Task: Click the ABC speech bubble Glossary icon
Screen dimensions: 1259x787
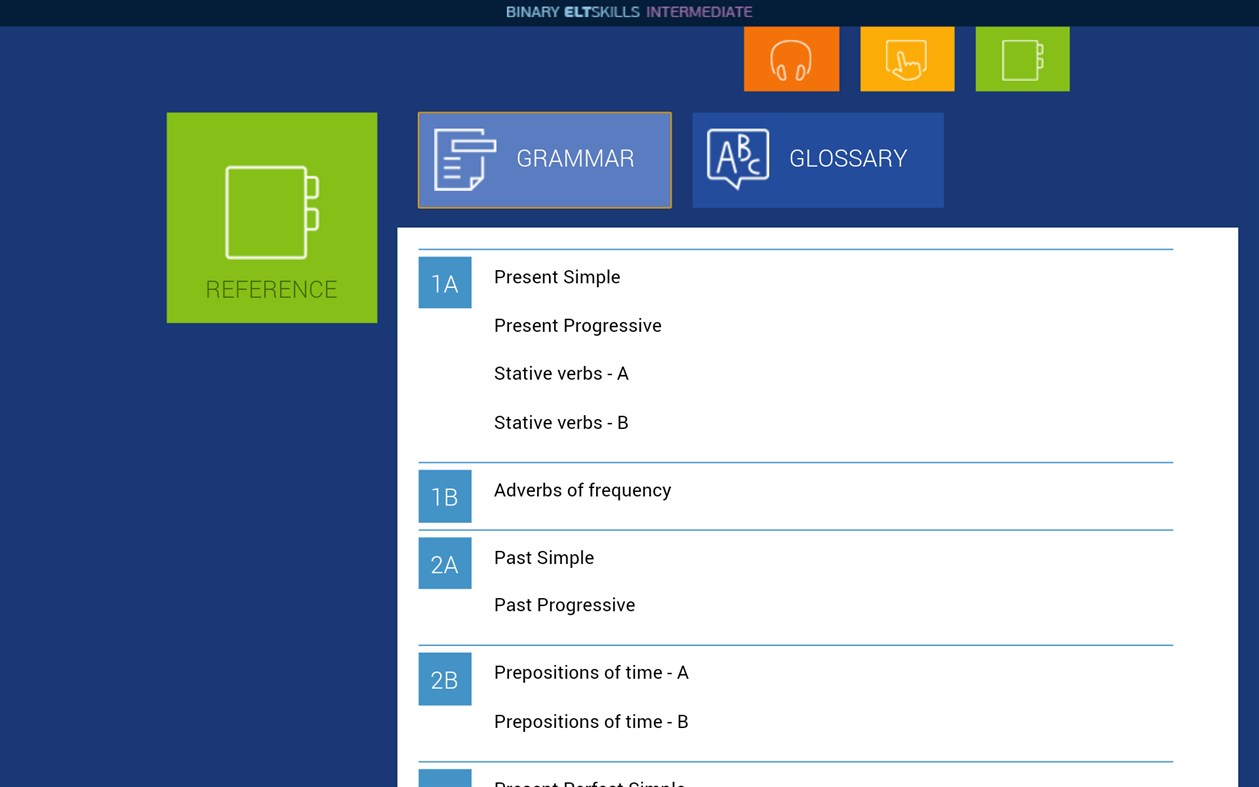Action: click(737, 157)
